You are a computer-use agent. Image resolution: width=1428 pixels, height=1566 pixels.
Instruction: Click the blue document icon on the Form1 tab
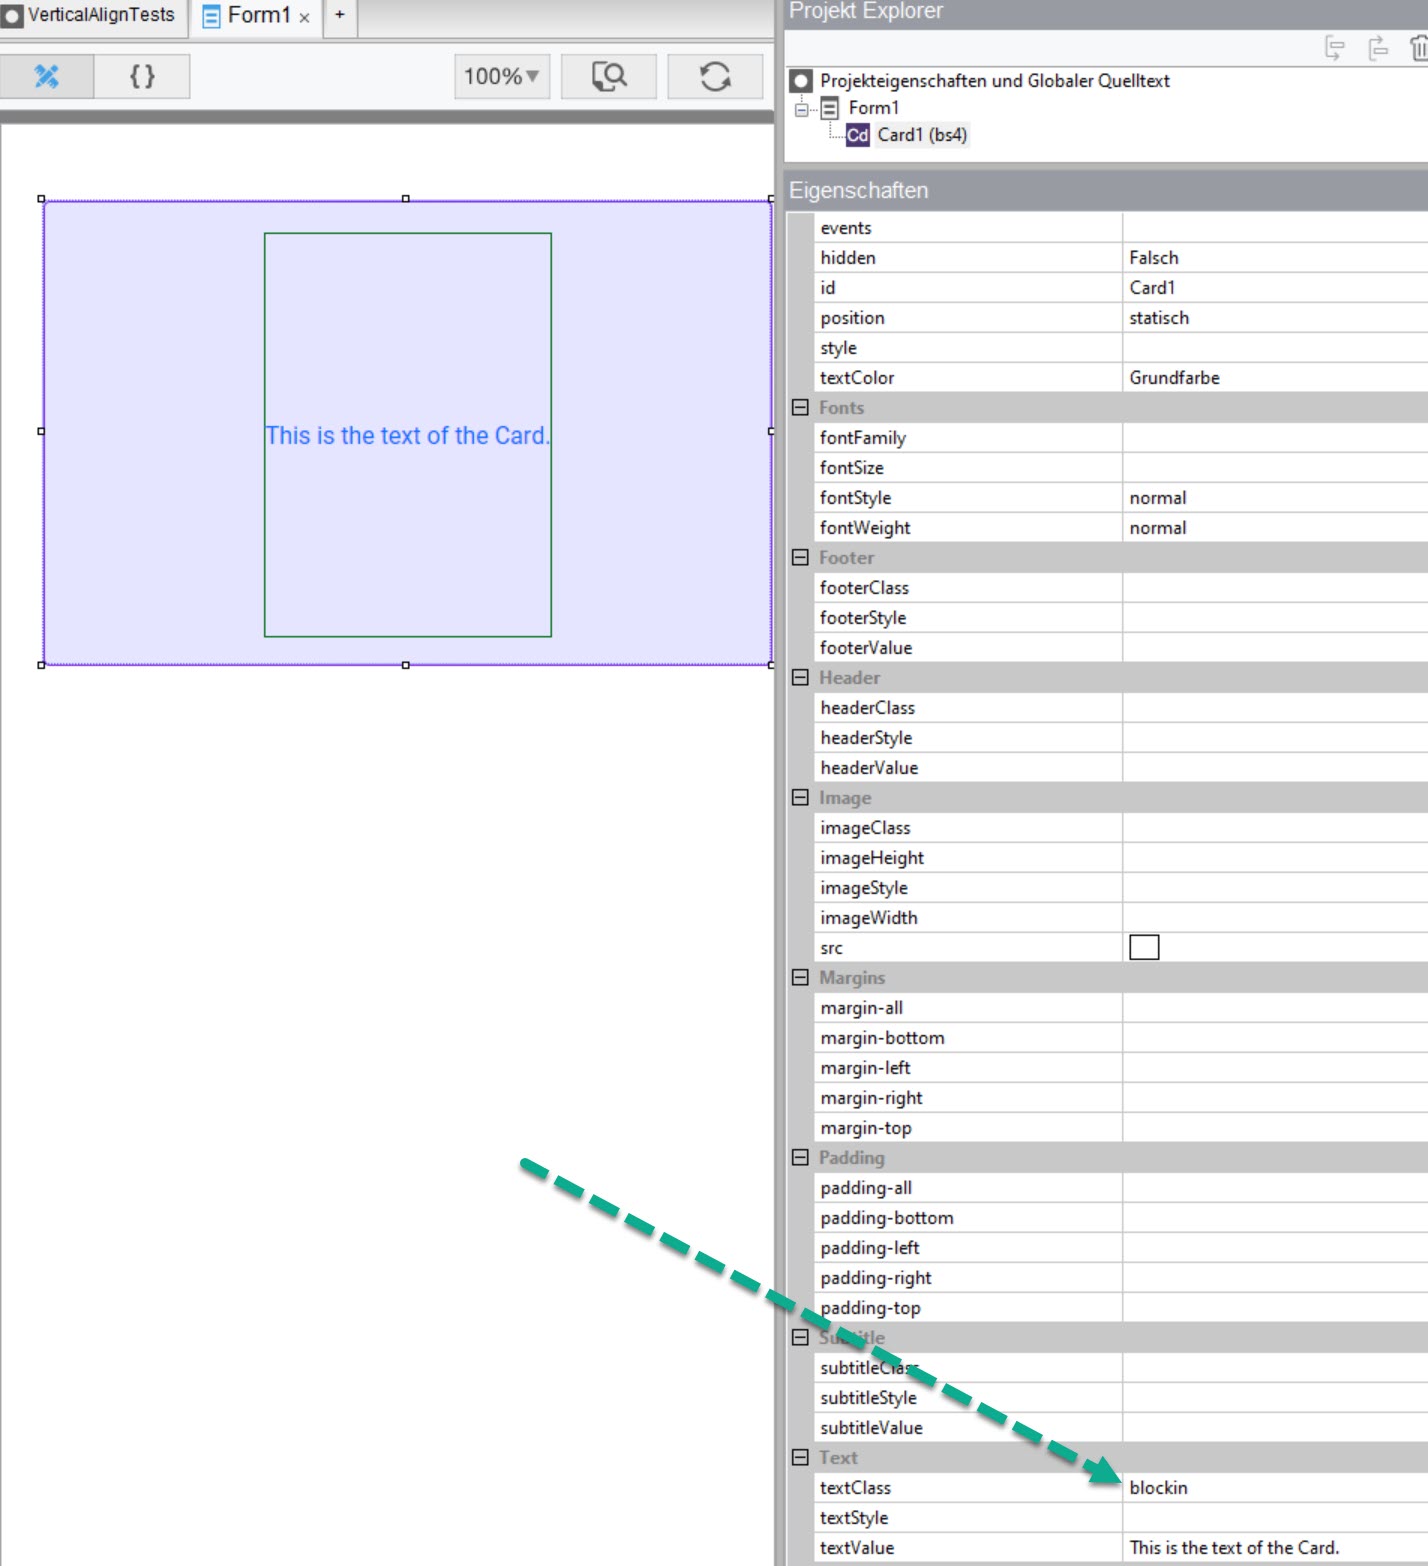210,15
